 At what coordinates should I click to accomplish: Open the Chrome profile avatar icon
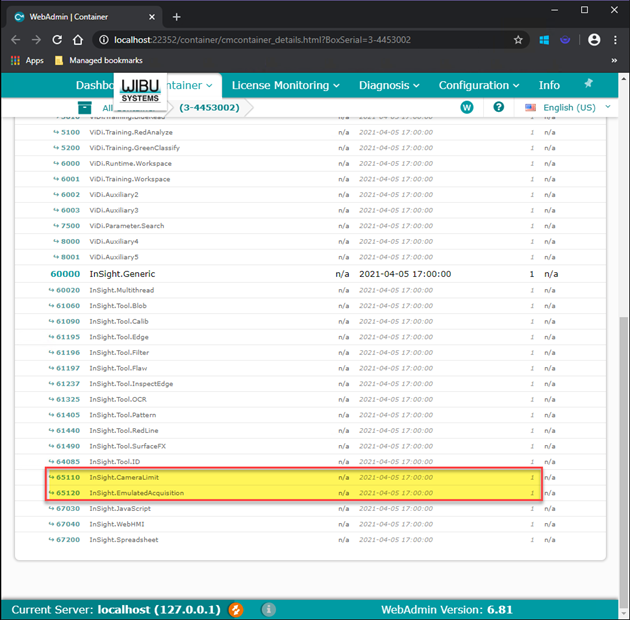pyautogui.click(x=594, y=40)
